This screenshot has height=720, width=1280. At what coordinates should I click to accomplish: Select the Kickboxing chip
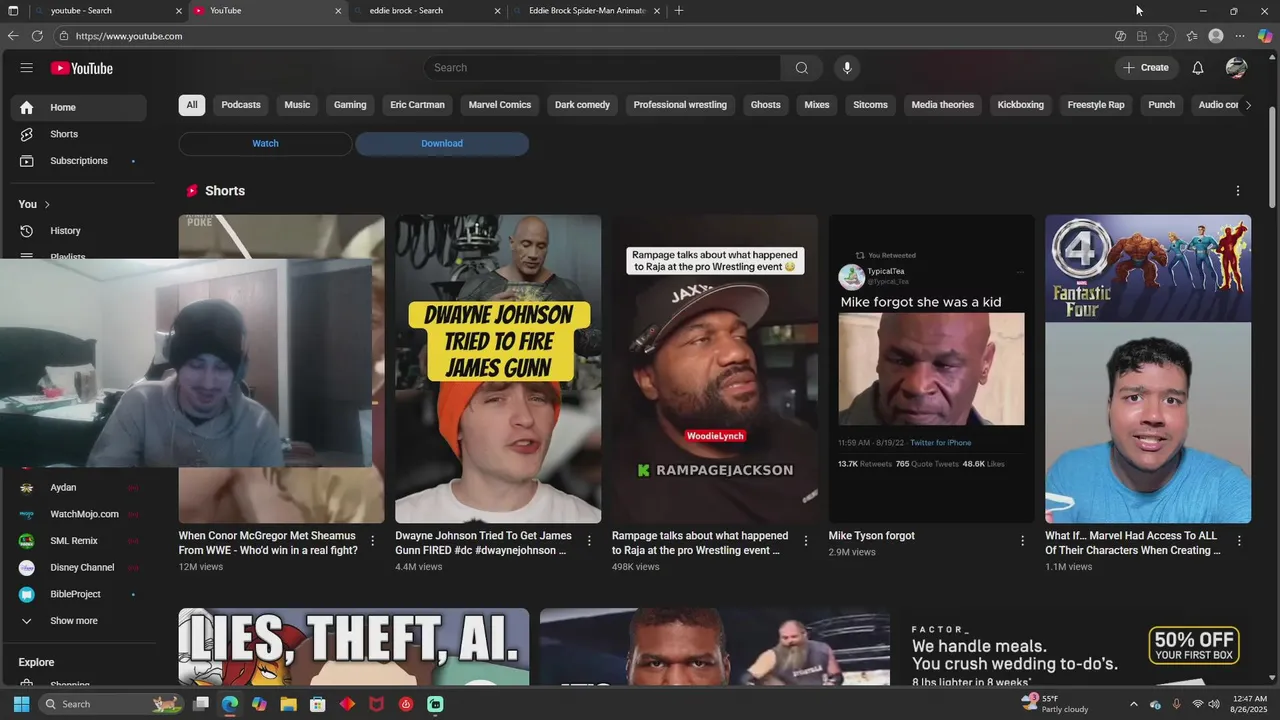(1020, 105)
